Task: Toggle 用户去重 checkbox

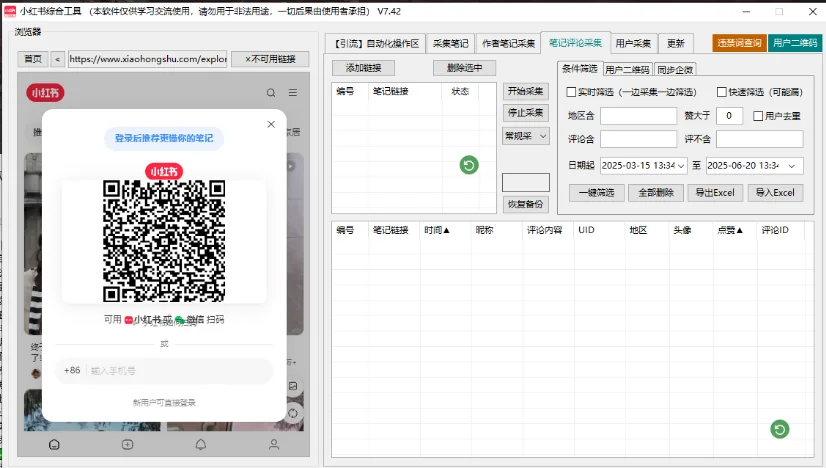Action: 758,116
